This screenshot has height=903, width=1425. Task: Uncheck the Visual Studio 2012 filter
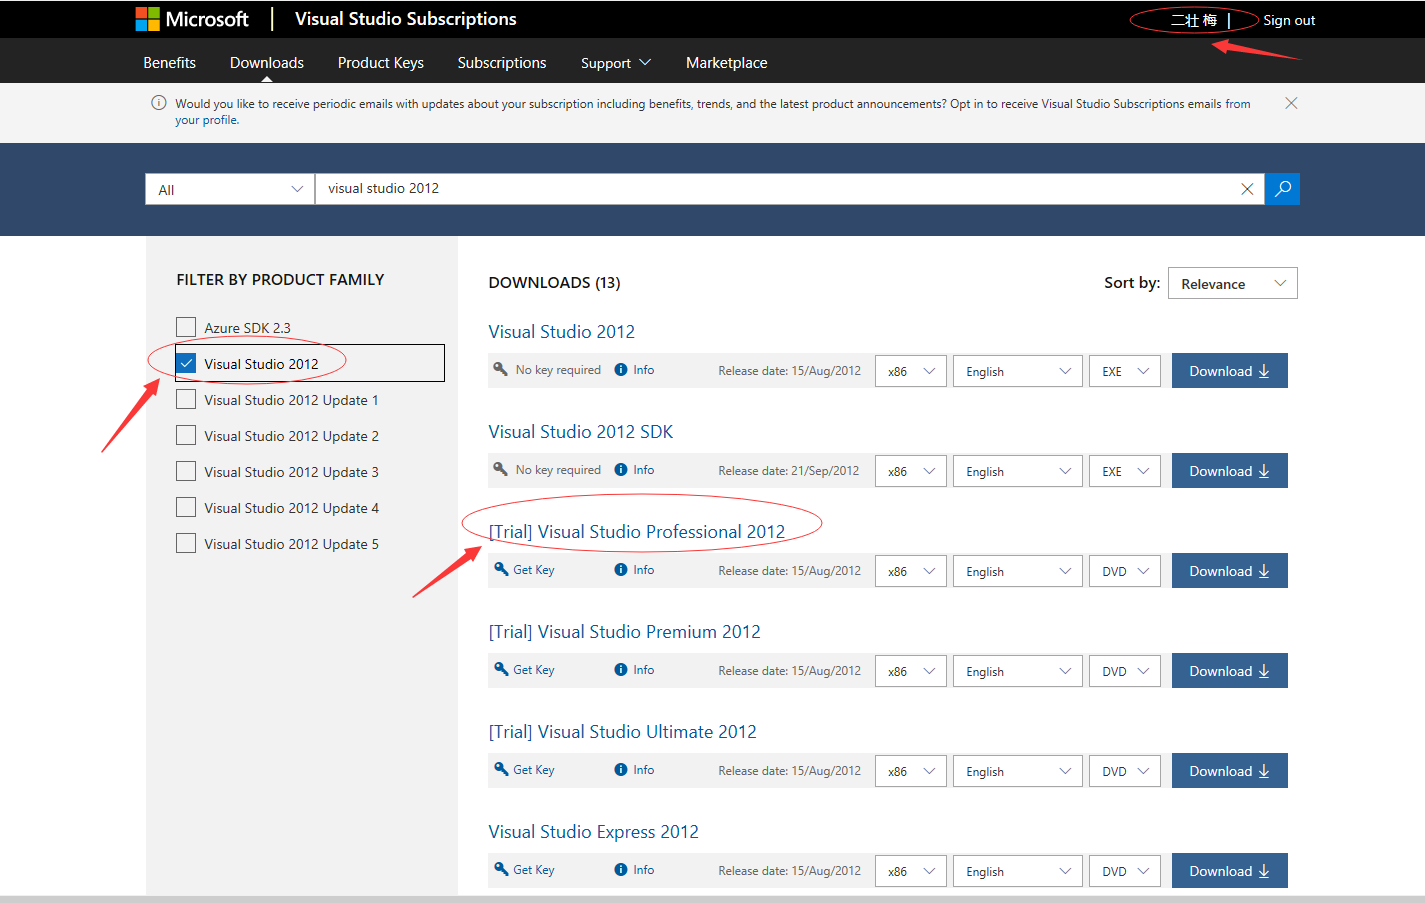tap(185, 363)
